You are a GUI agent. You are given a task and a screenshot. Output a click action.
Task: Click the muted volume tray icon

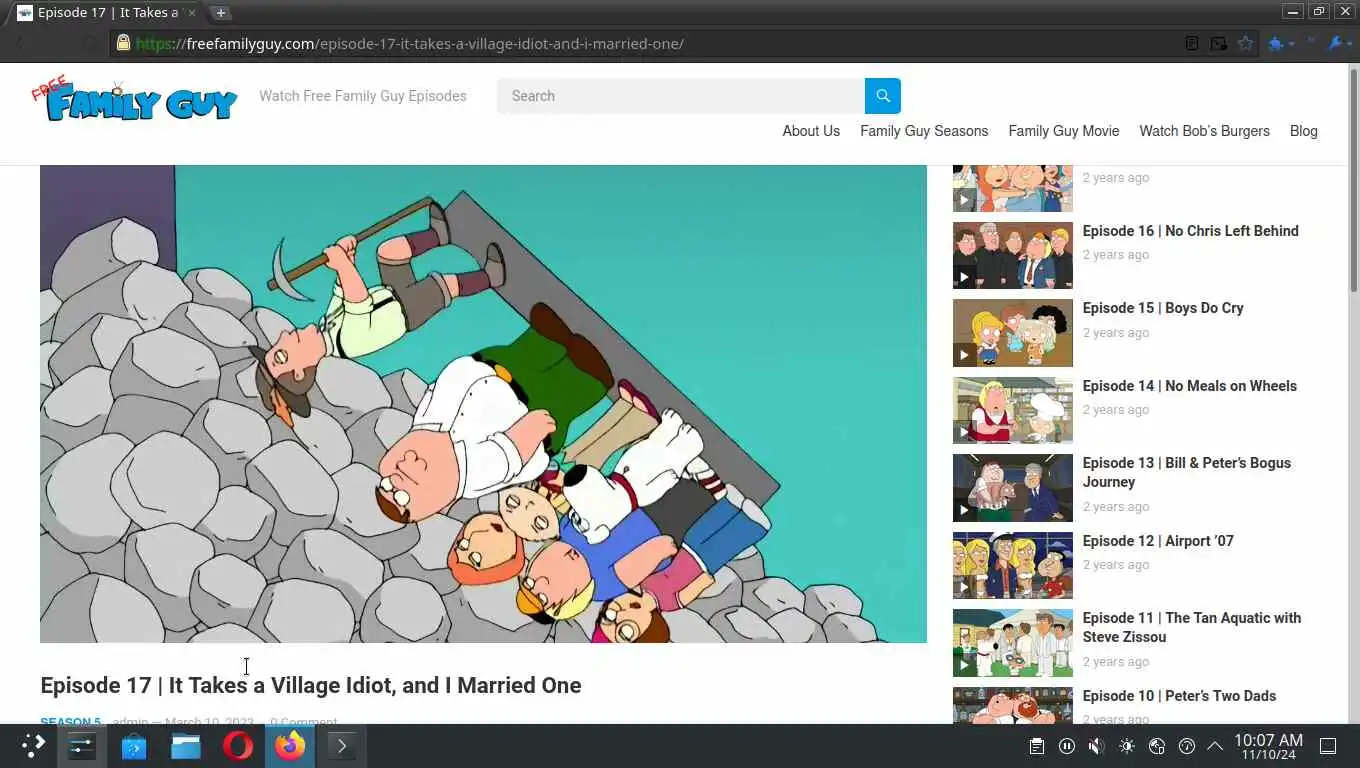pyautogui.click(x=1097, y=746)
